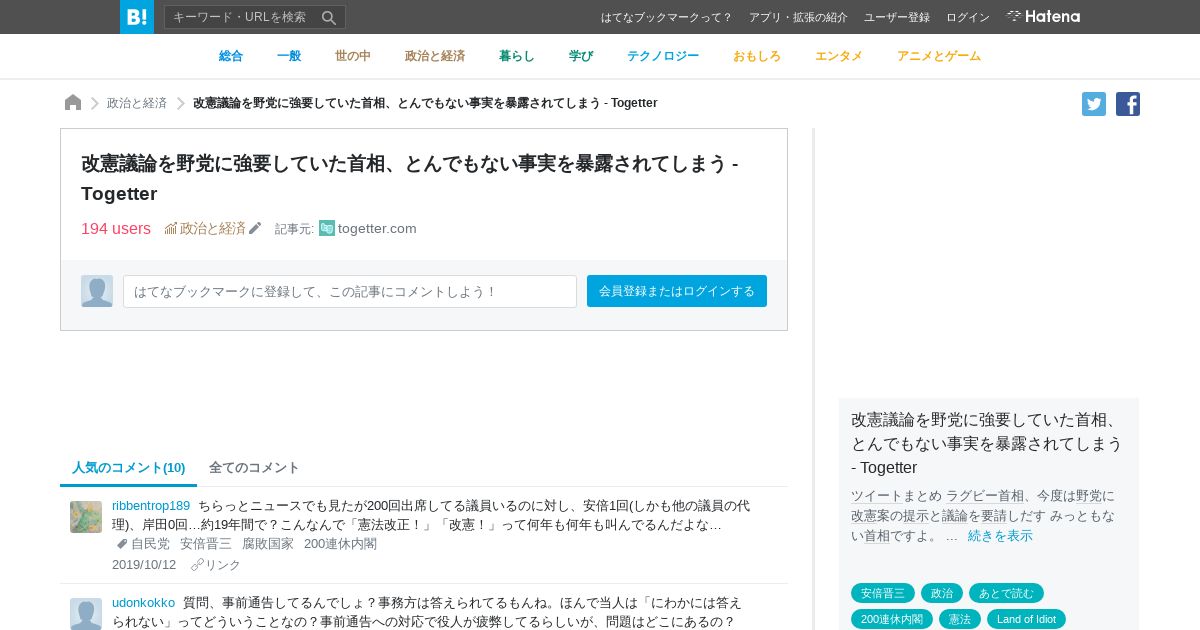Select 一般 category in navigation
The image size is (1200, 630).
pyautogui.click(x=289, y=56)
